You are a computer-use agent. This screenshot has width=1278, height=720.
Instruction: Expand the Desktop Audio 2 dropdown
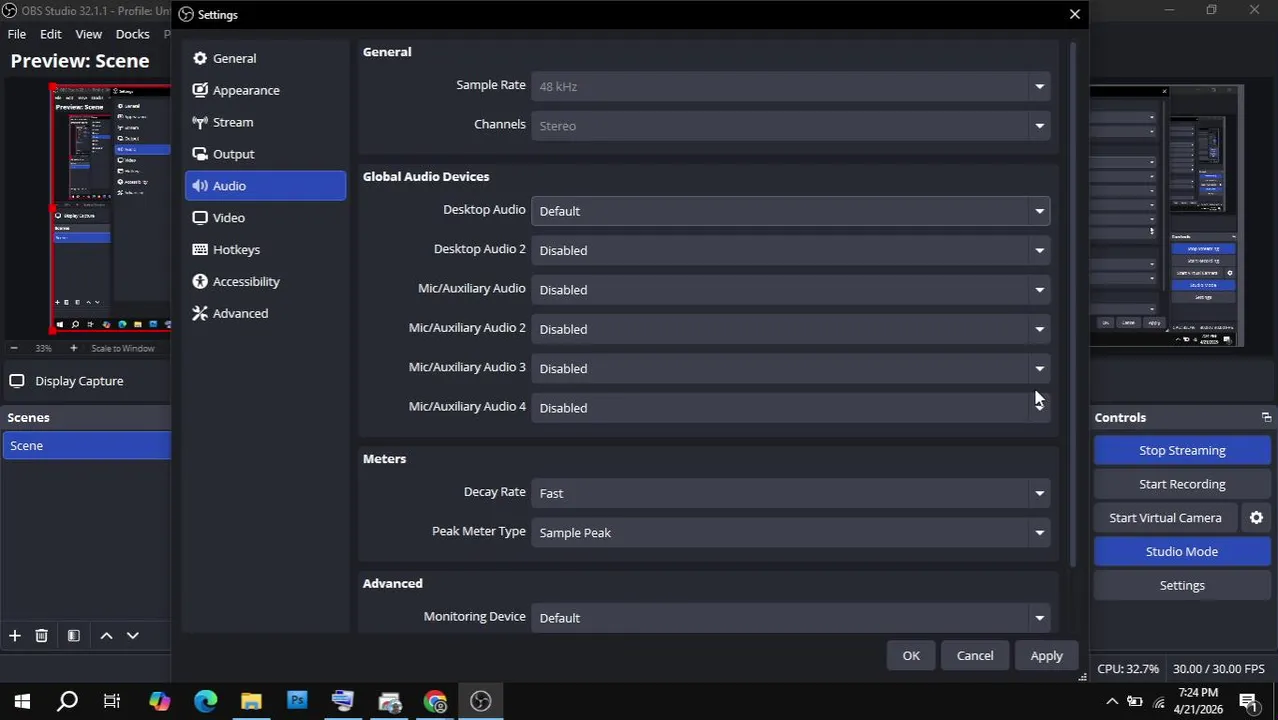[x=790, y=250]
